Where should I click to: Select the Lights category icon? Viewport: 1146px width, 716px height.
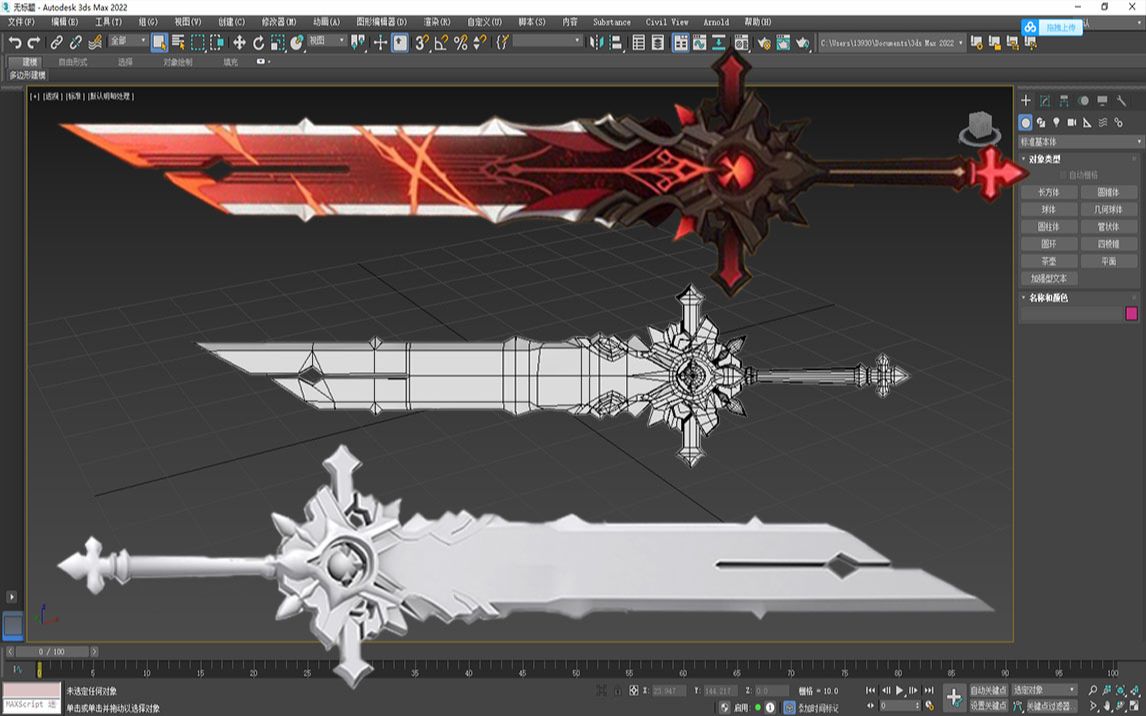(1056, 122)
